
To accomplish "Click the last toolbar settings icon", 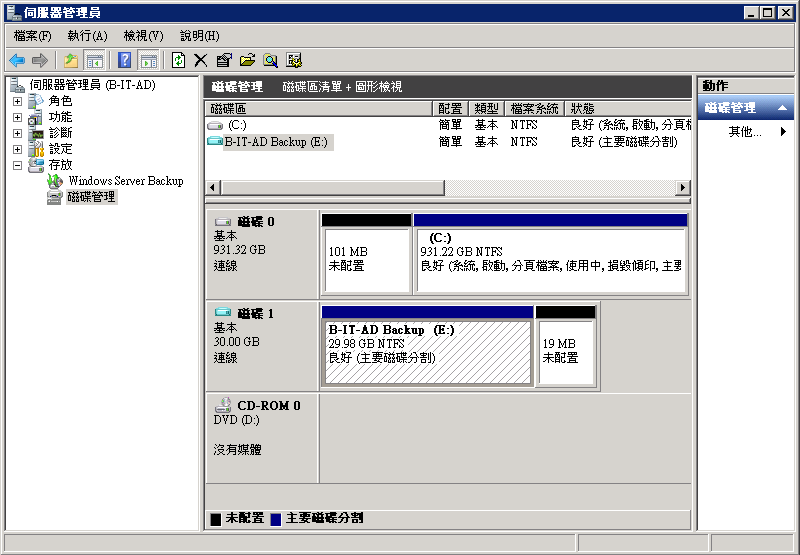I will tap(294, 60).
